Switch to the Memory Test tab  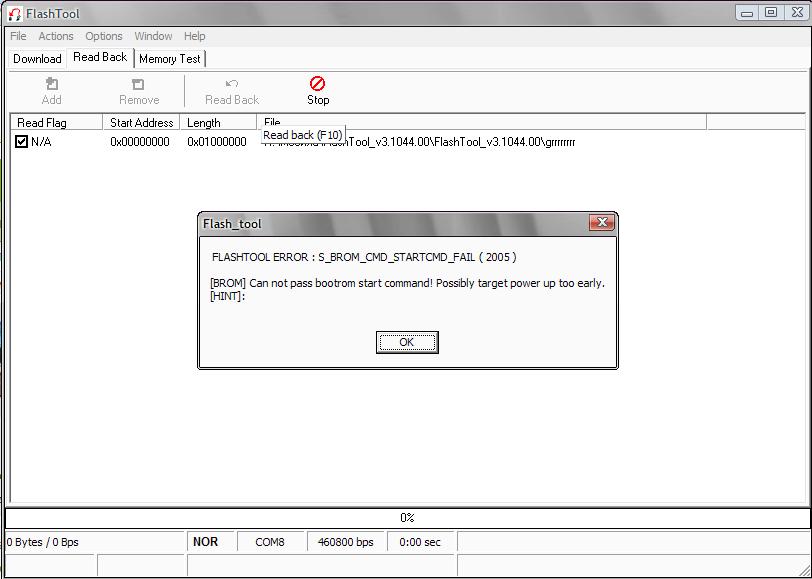click(170, 59)
